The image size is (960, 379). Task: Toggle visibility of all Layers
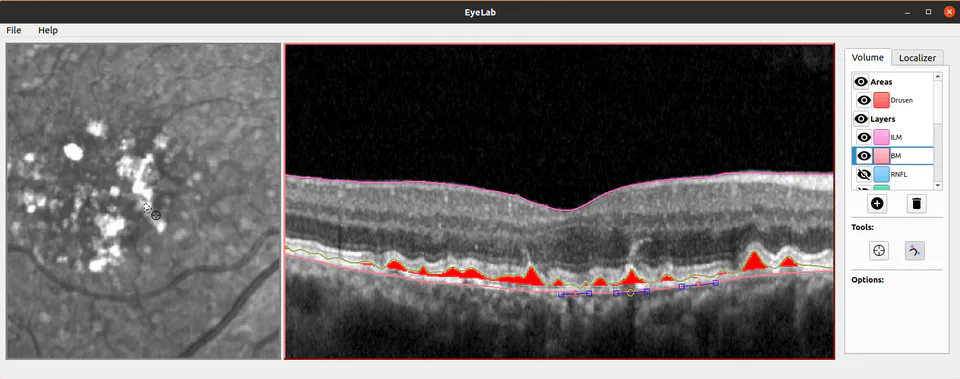[x=861, y=119]
